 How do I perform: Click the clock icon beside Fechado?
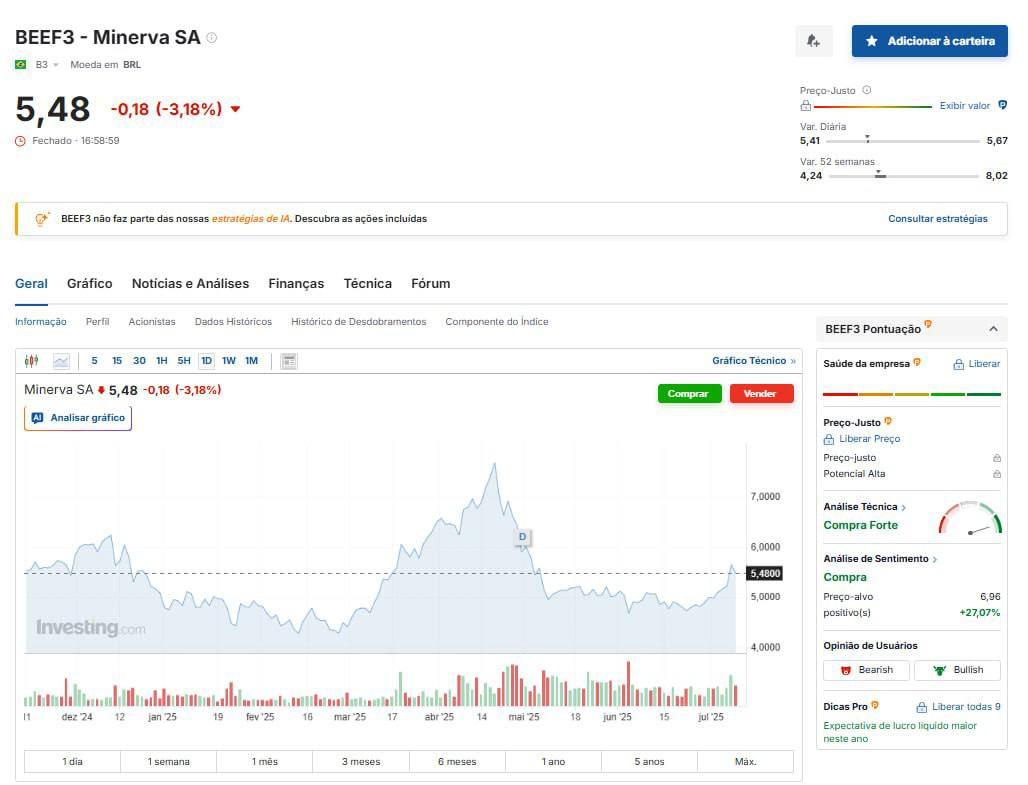point(20,141)
